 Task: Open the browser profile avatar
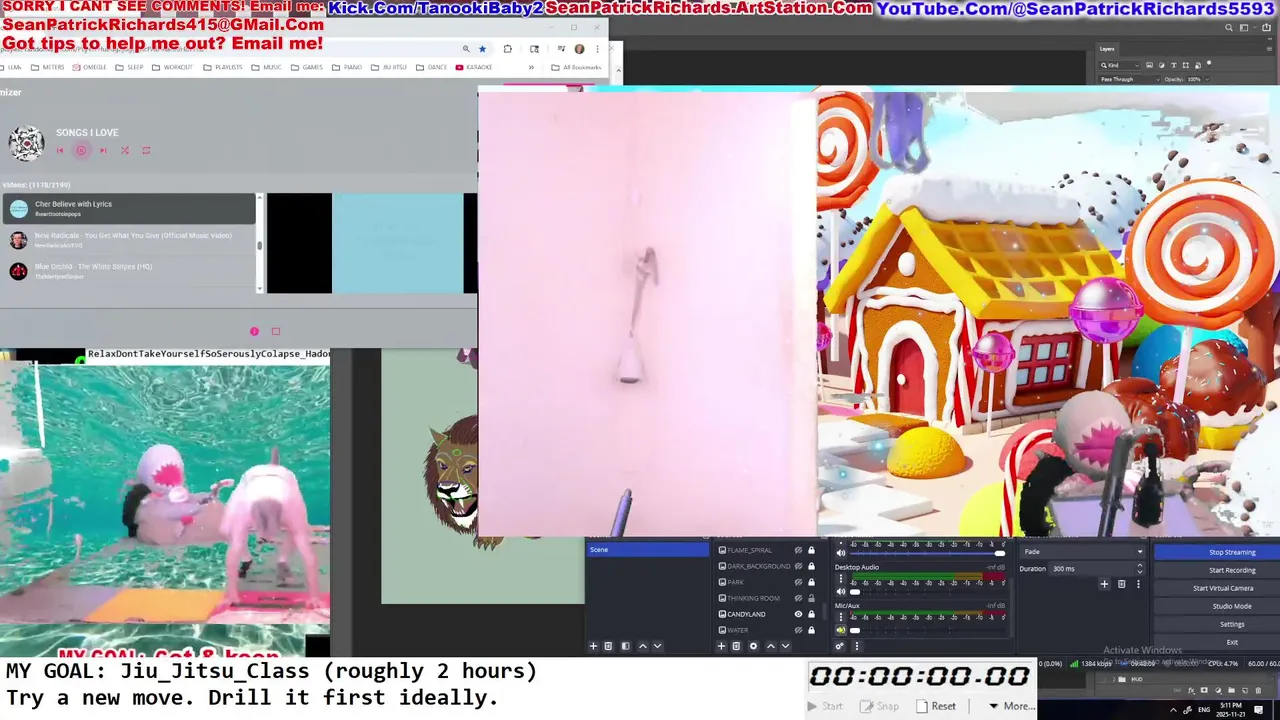pyautogui.click(x=579, y=48)
